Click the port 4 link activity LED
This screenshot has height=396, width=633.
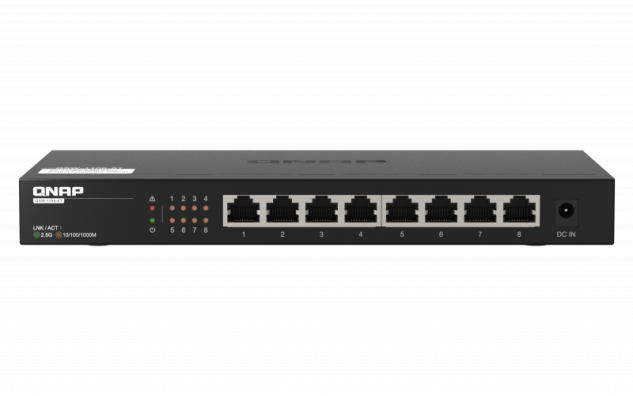pyautogui.click(x=205, y=208)
